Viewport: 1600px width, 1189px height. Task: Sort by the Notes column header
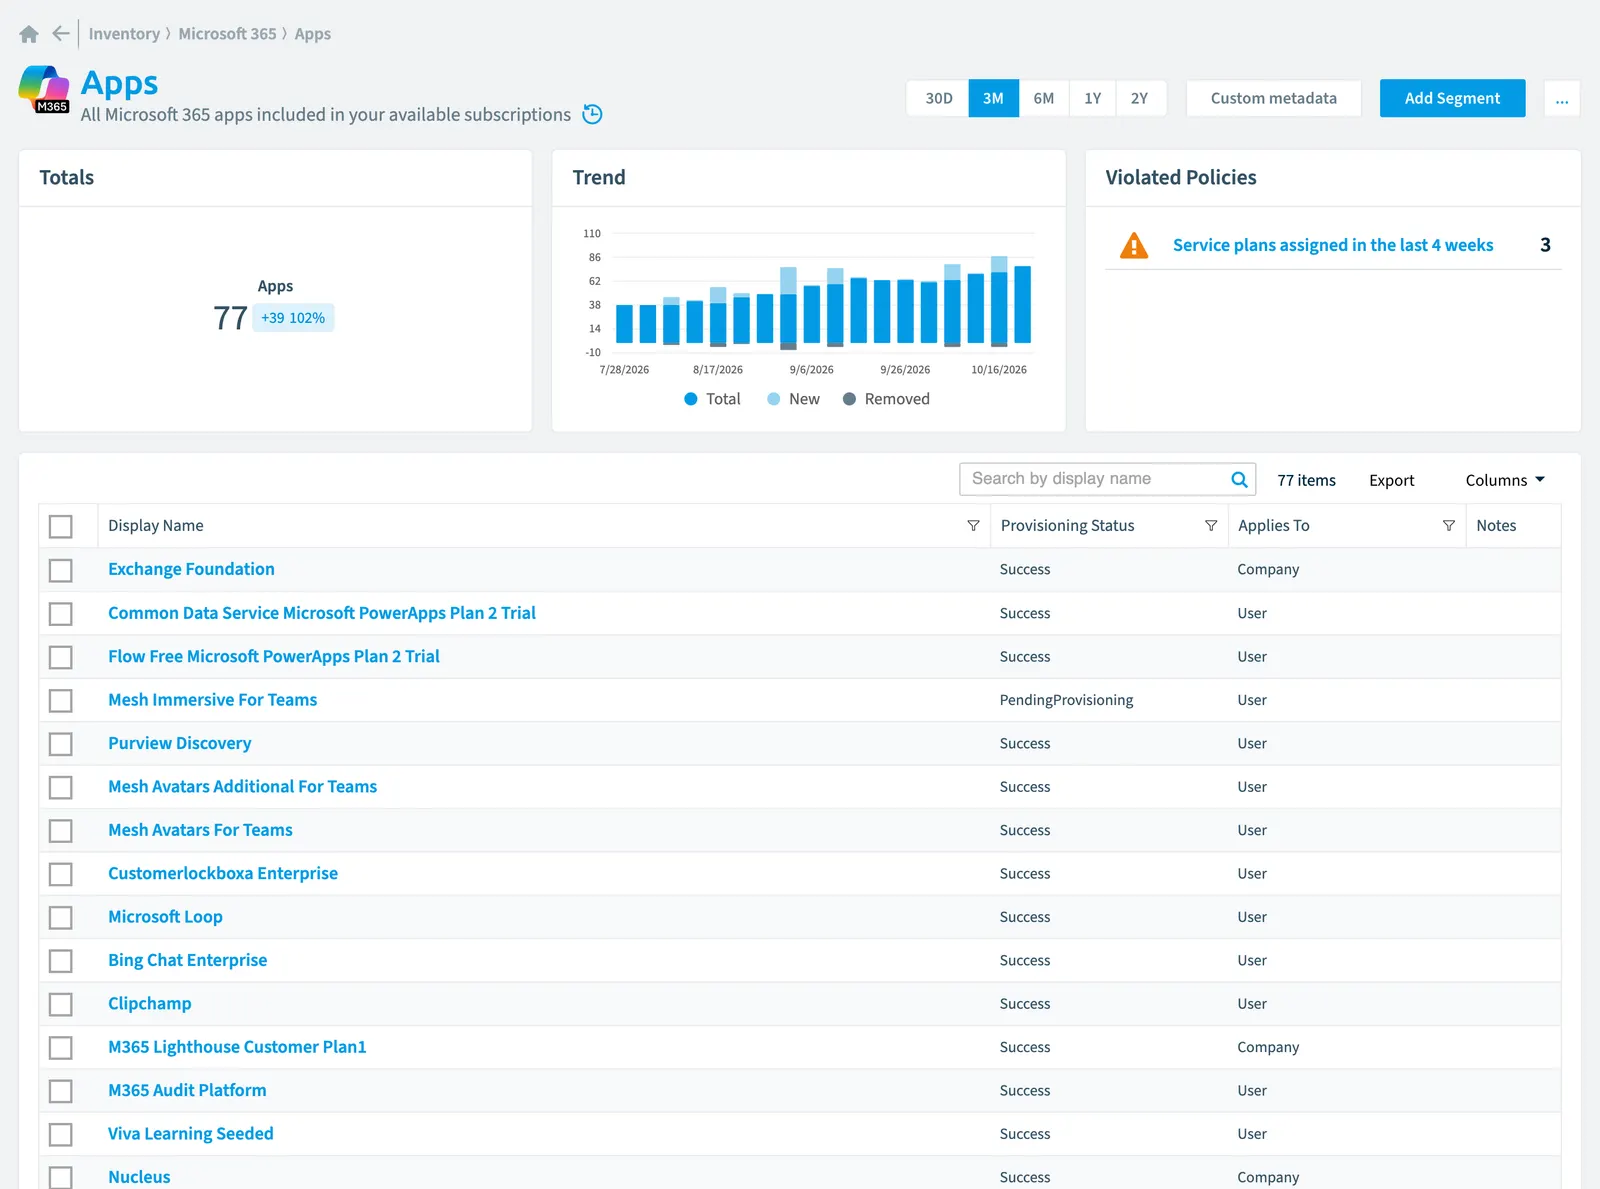1496,526
